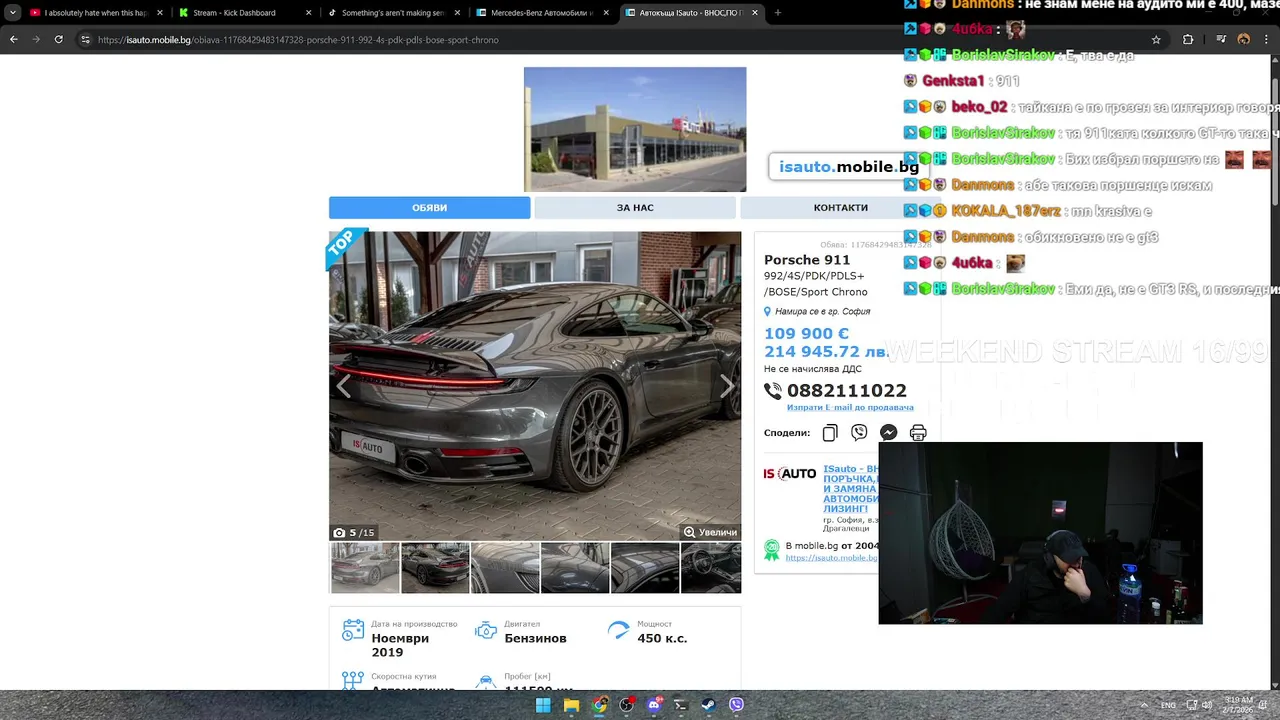Click the Бензинов engine type value
This screenshot has height=720, width=1280.
[535, 638]
